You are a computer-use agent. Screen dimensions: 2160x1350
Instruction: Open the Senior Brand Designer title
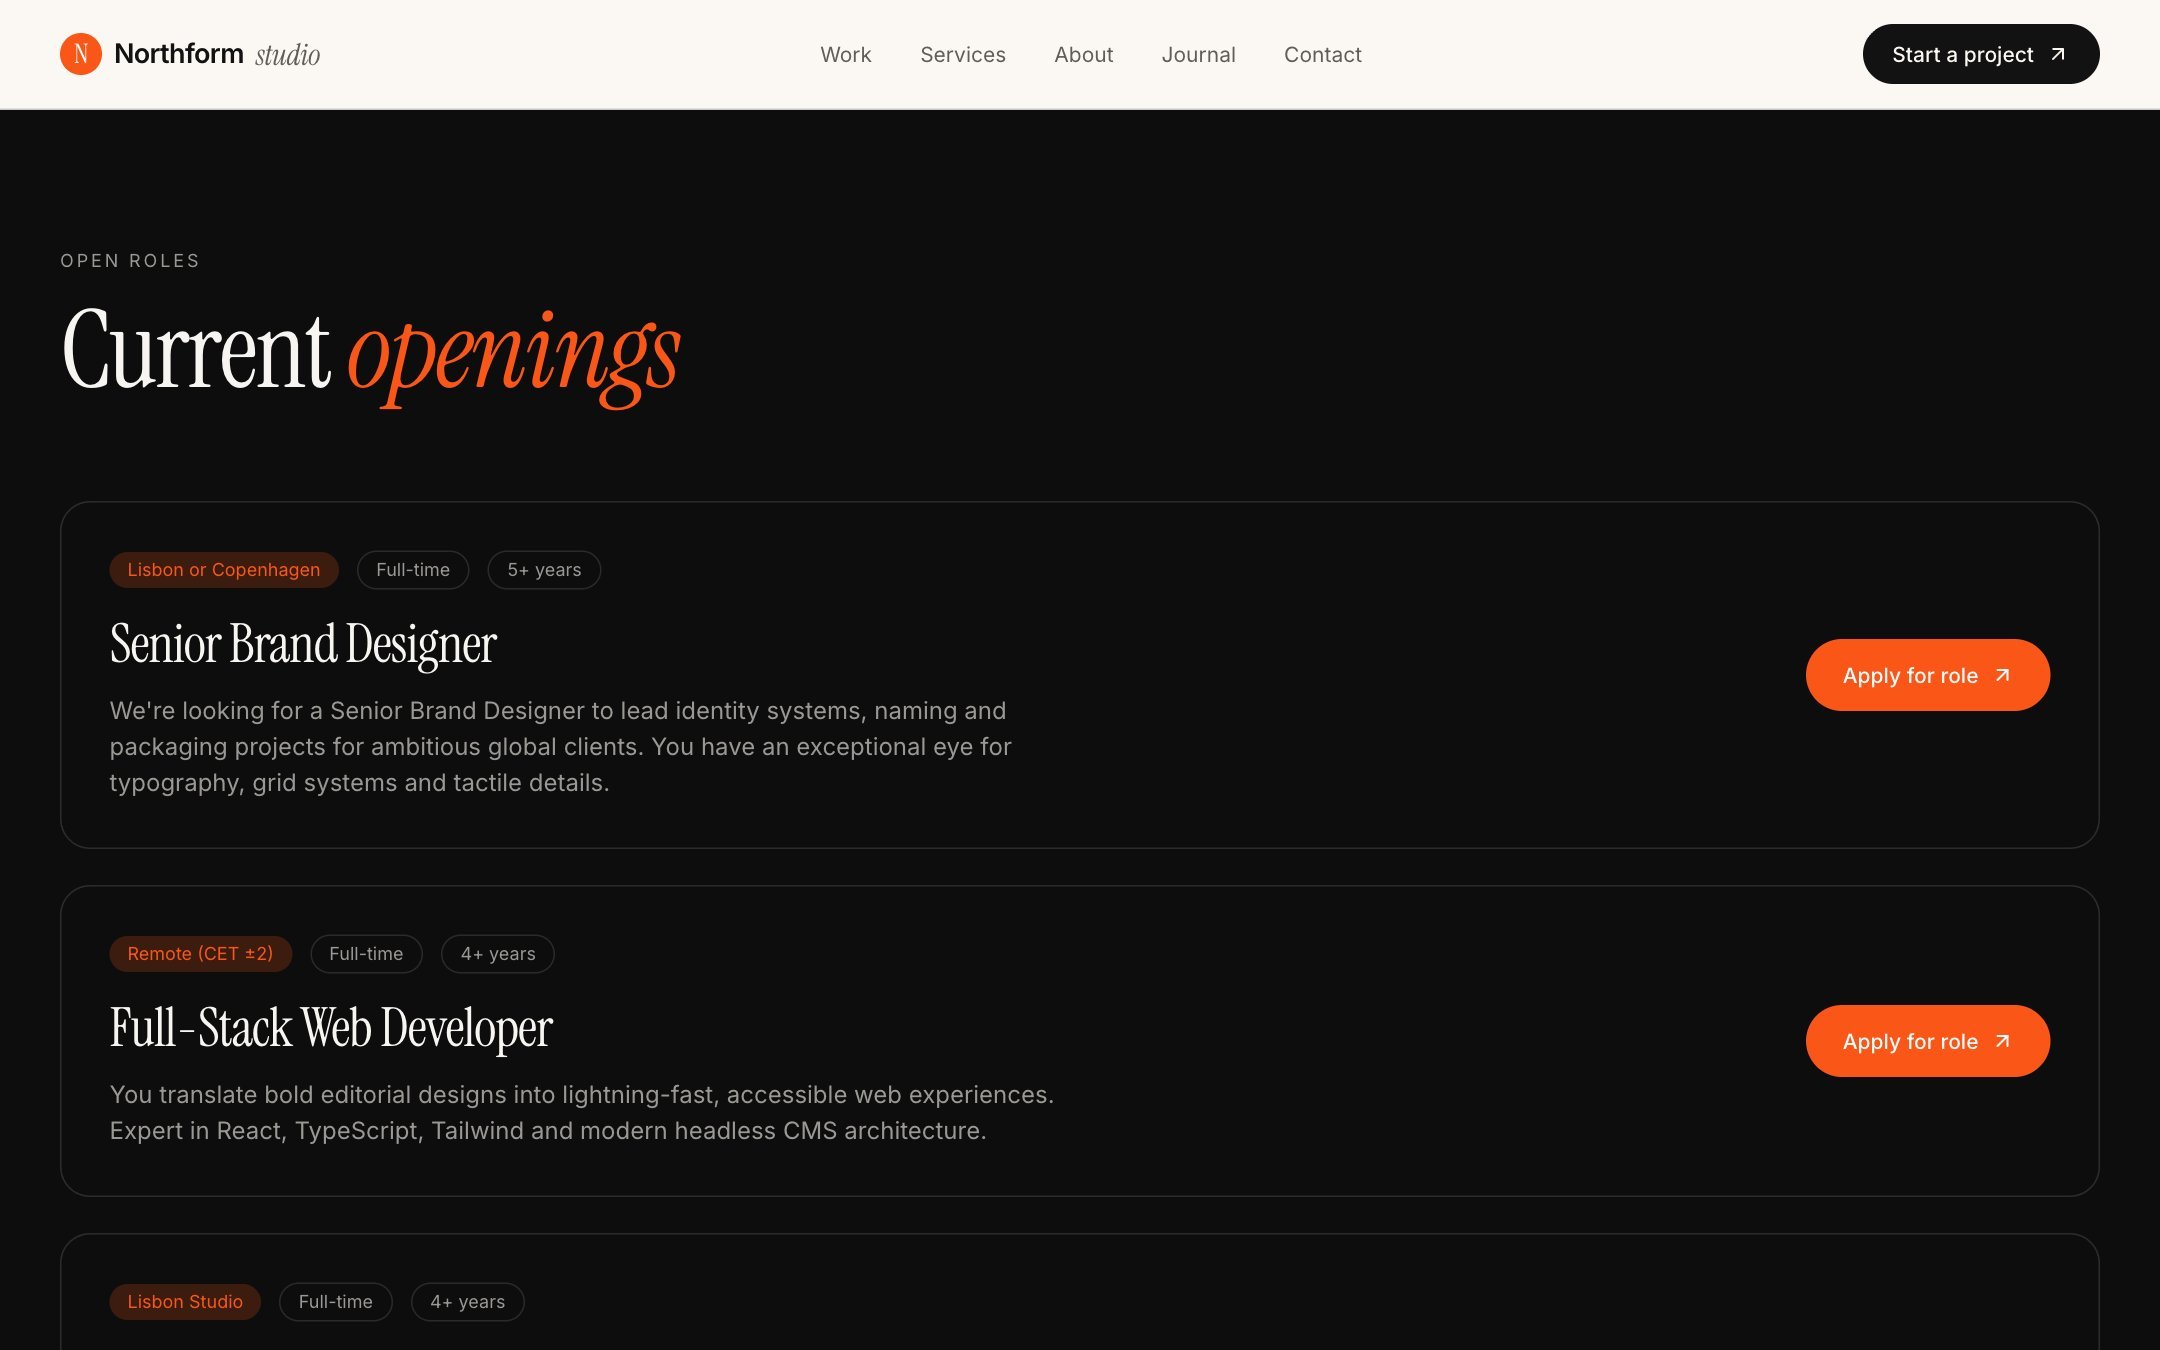click(303, 644)
